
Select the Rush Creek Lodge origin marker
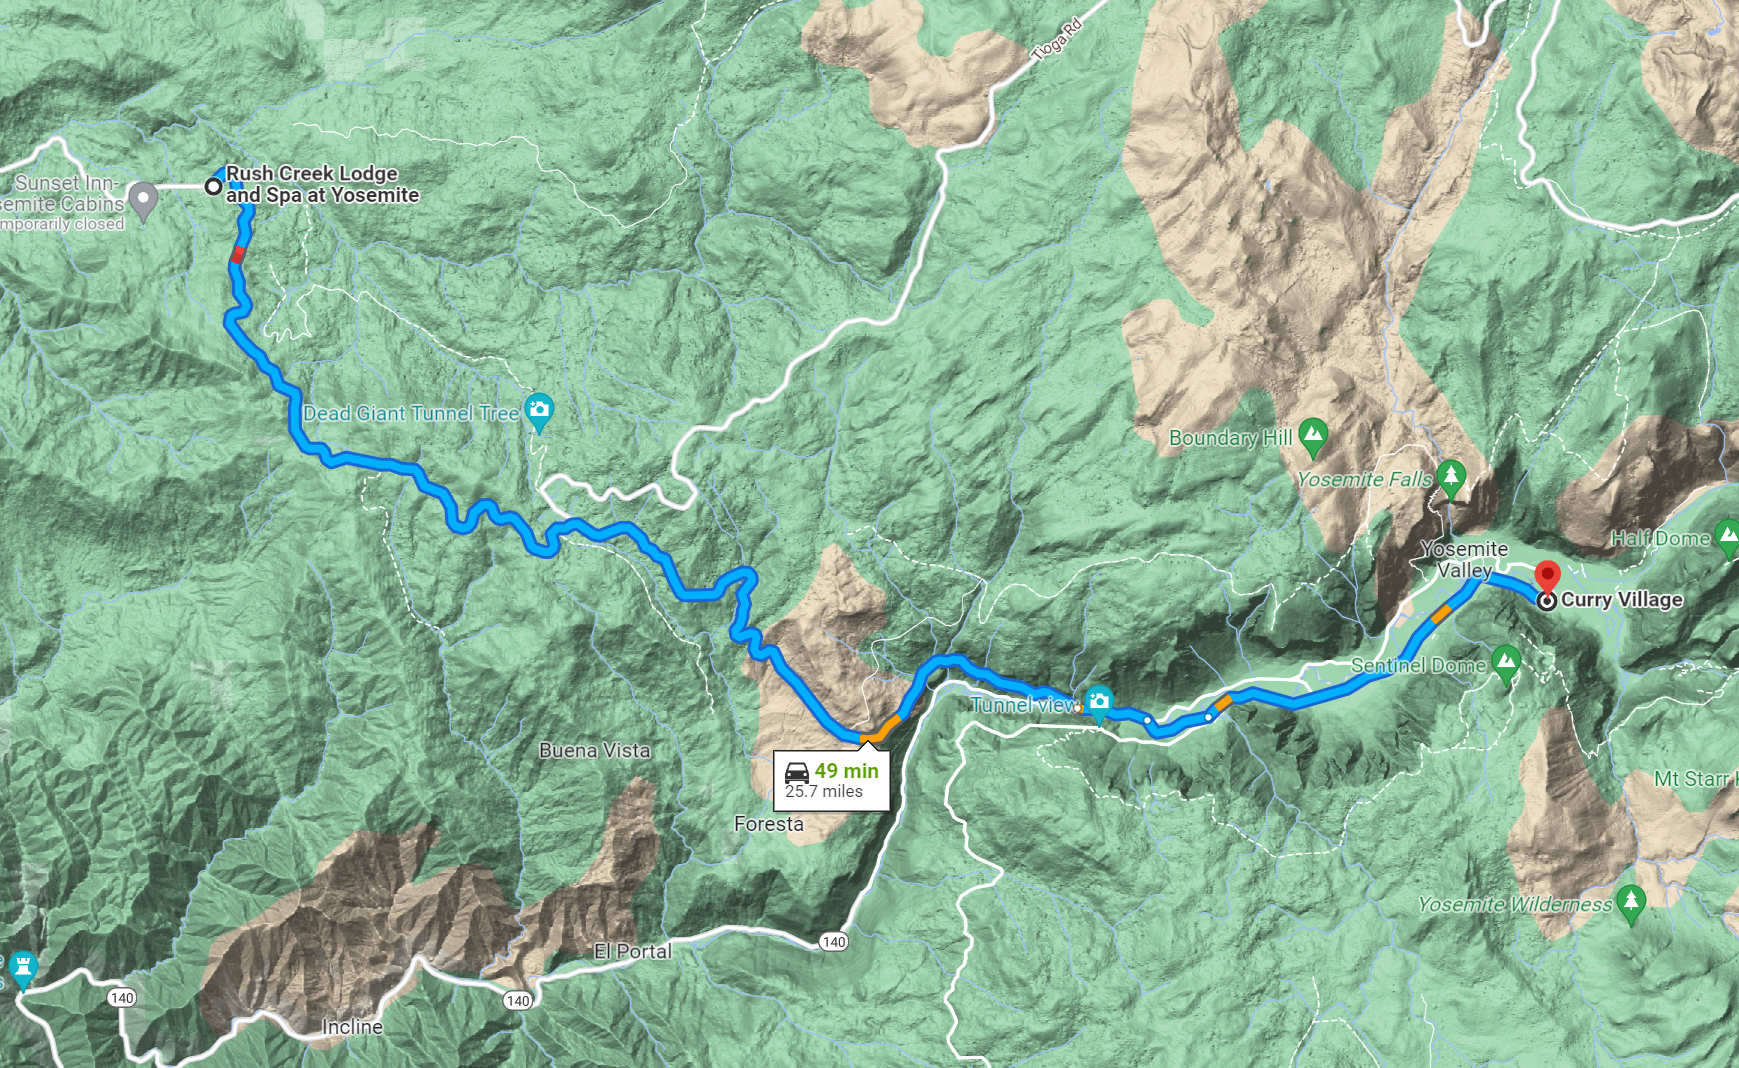point(213,186)
